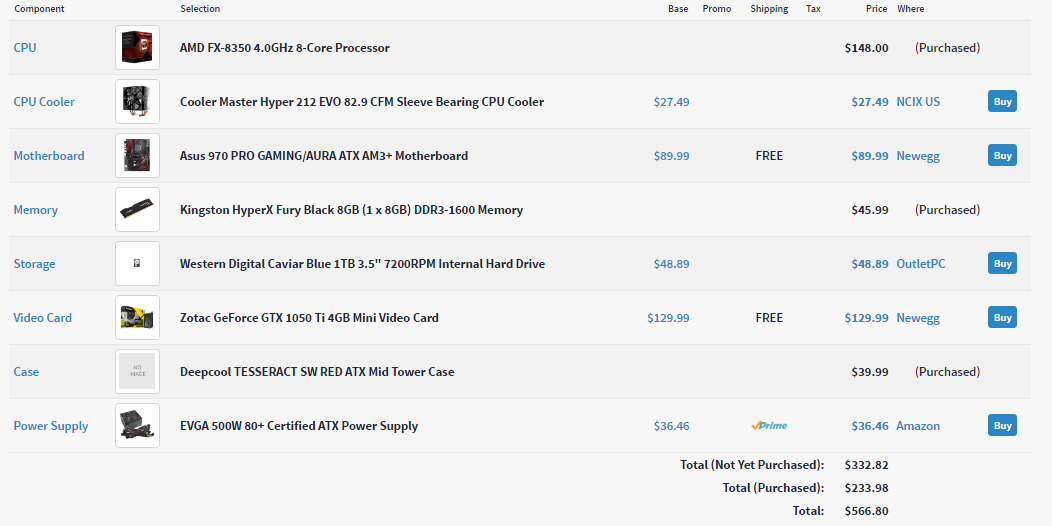1052x526 pixels.
Task: Buy the Asus 970 motherboard
Action: coord(1002,155)
